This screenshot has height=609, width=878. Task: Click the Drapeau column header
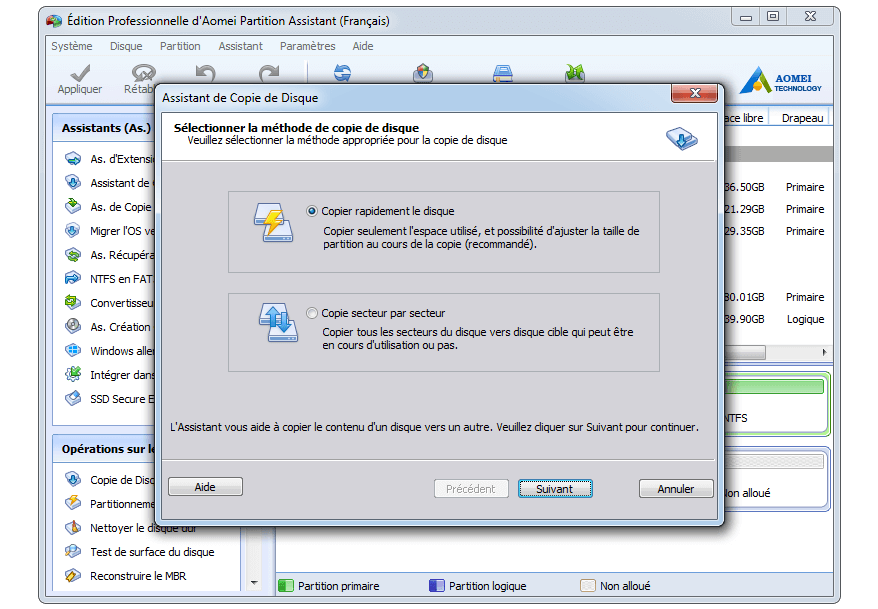pyautogui.click(x=802, y=118)
